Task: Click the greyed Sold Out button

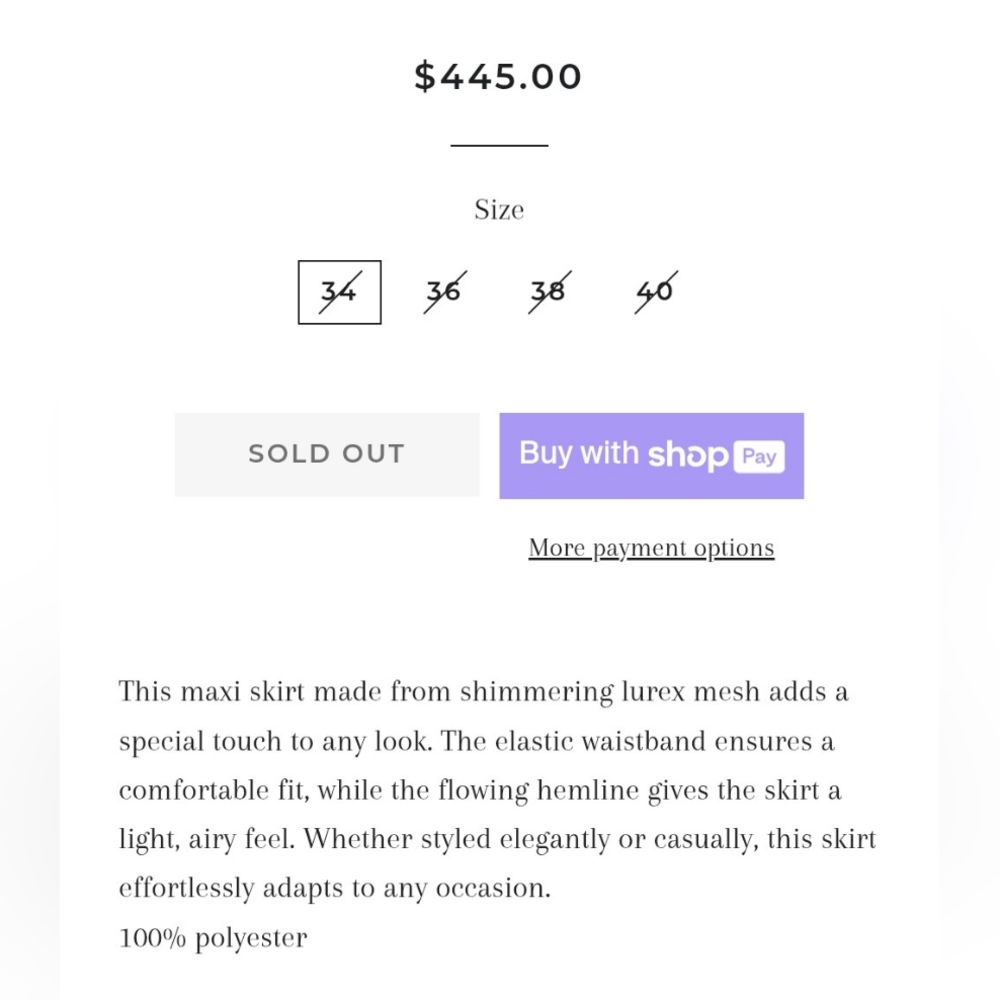Action: pyautogui.click(x=327, y=454)
